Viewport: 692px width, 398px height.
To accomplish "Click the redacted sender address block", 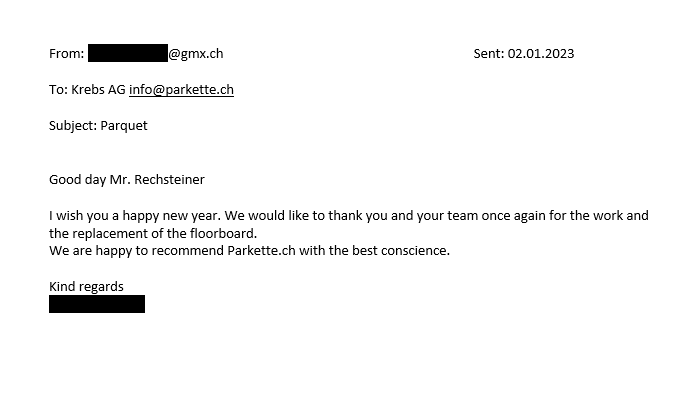I will click(x=128, y=53).
